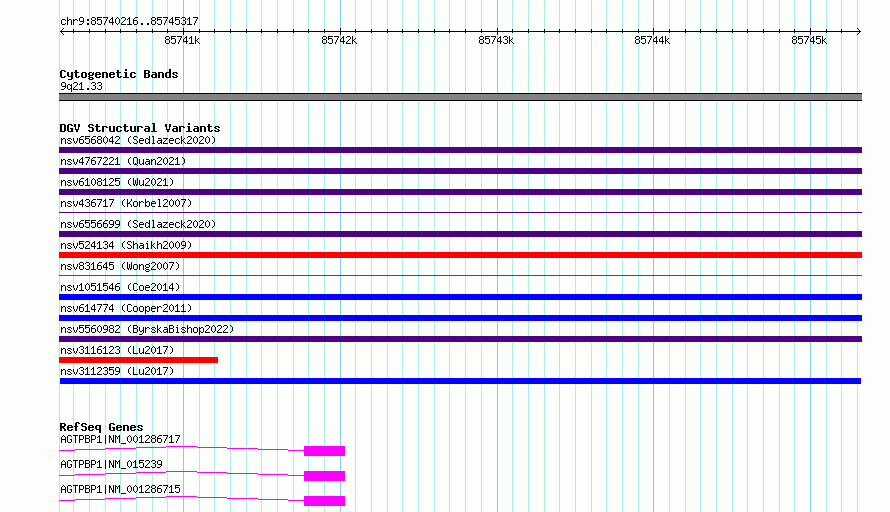The width and height of the screenshot is (890, 512).
Task: Click the 85745k ruler tick label
Action: pos(809,40)
